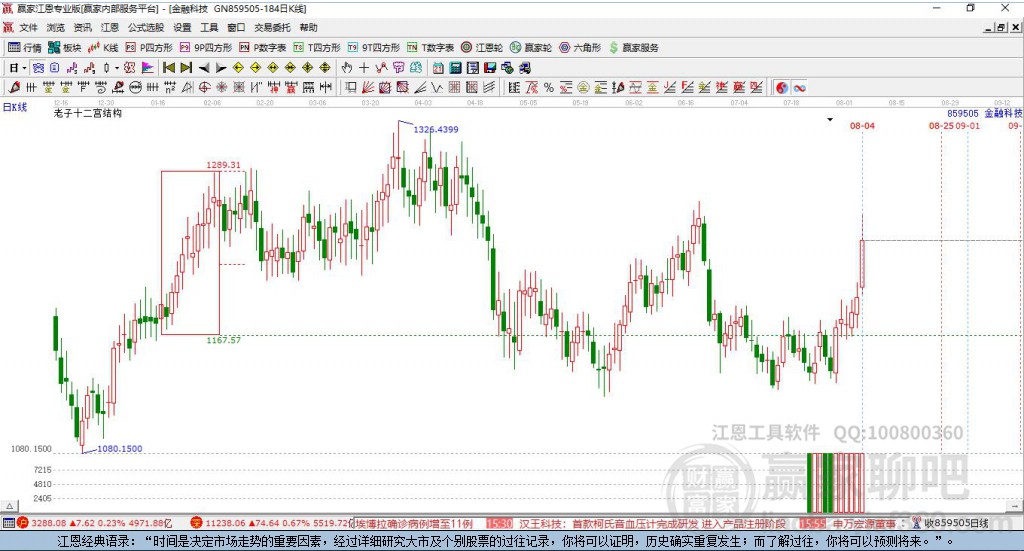The image size is (1024, 551).
Task: Click the last yellow diamond arrow icon
Action: tap(325, 68)
